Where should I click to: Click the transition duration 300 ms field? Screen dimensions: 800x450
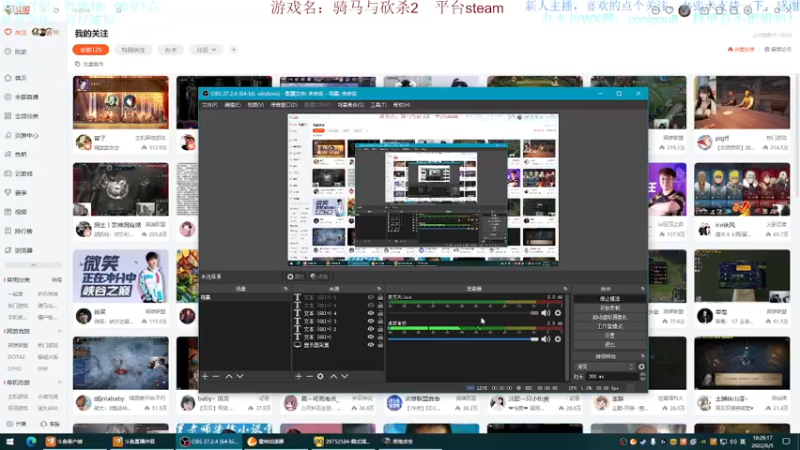[x=611, y=377]
